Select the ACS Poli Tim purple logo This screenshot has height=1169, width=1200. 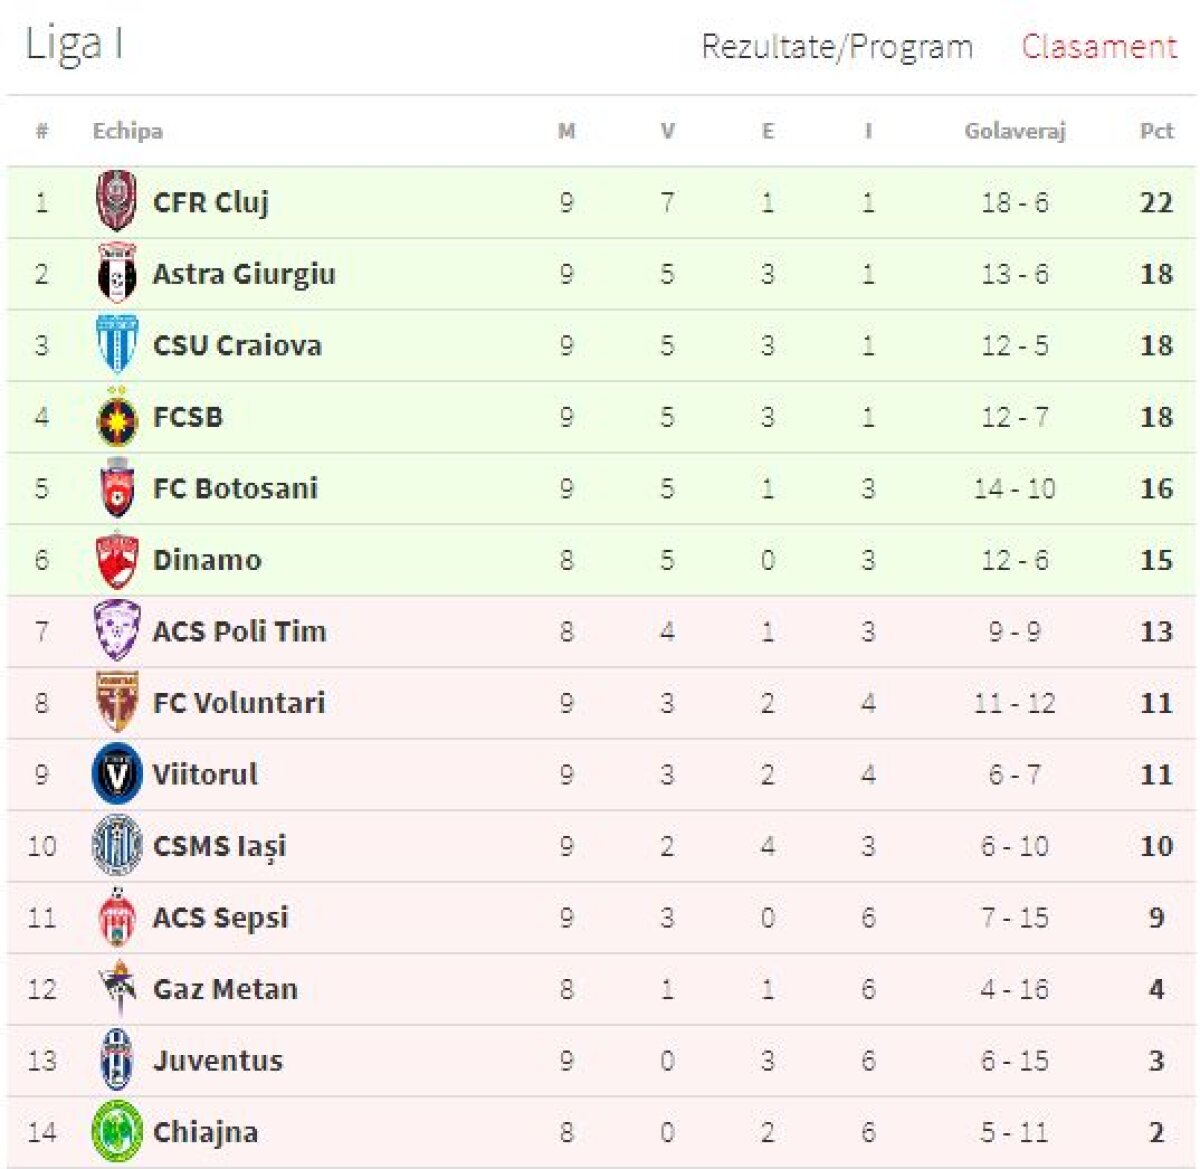click(x=117, y=631)
